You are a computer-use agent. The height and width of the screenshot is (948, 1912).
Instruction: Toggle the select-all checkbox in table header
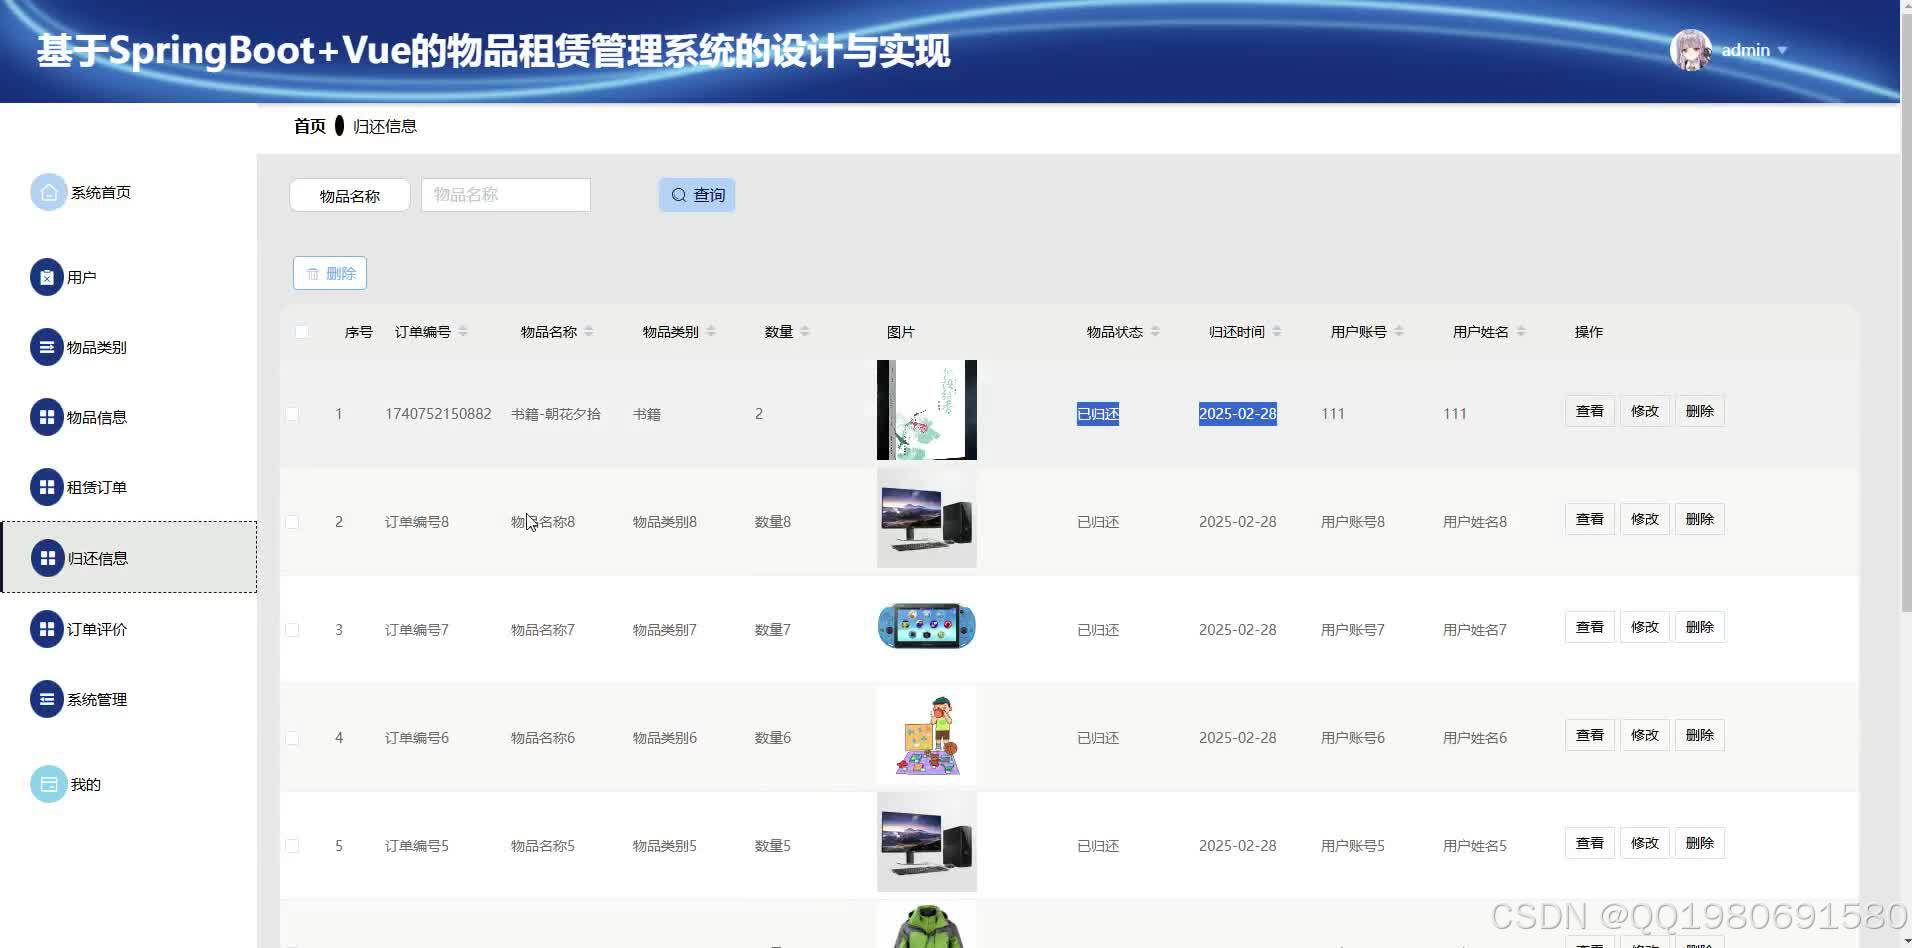tap(302, 331)
